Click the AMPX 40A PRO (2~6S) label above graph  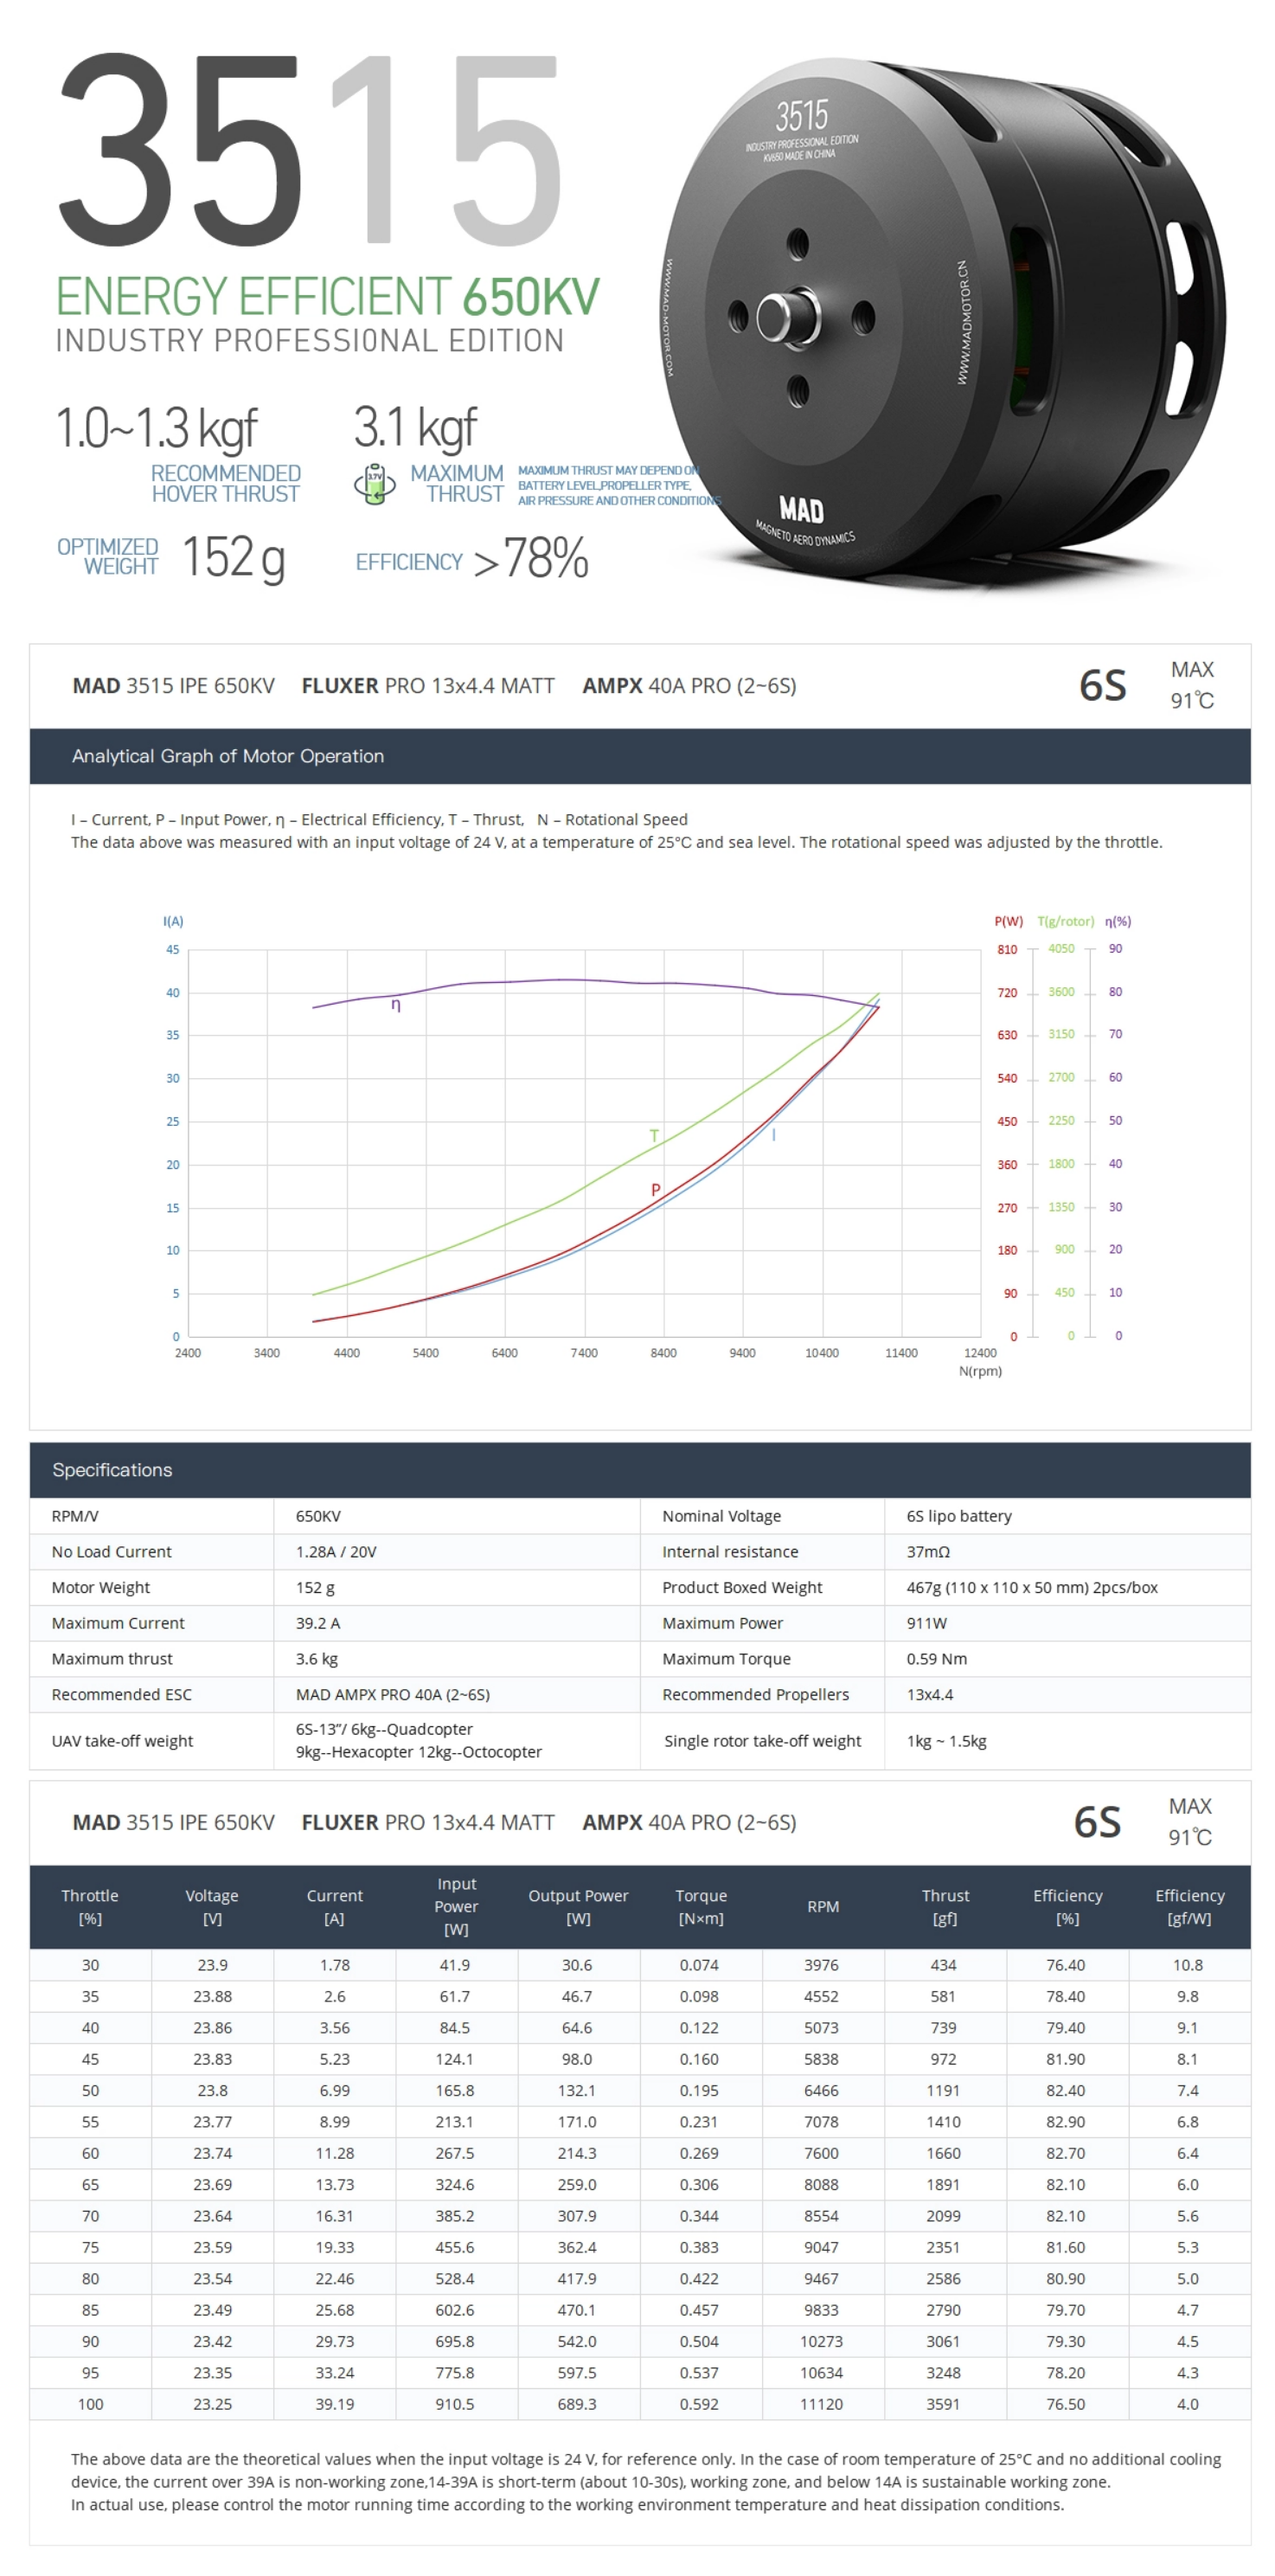tap(689, 686)
